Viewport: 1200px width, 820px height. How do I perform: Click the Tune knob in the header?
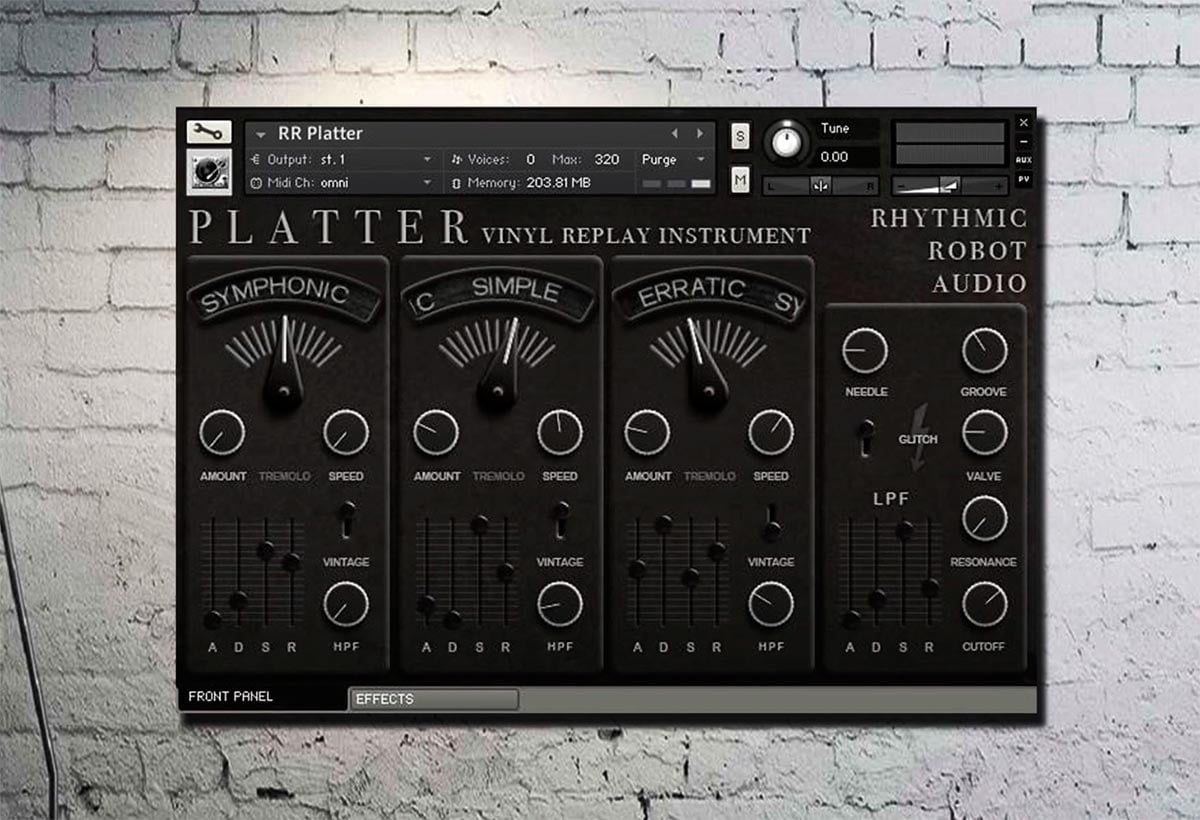tap(788, 142)
